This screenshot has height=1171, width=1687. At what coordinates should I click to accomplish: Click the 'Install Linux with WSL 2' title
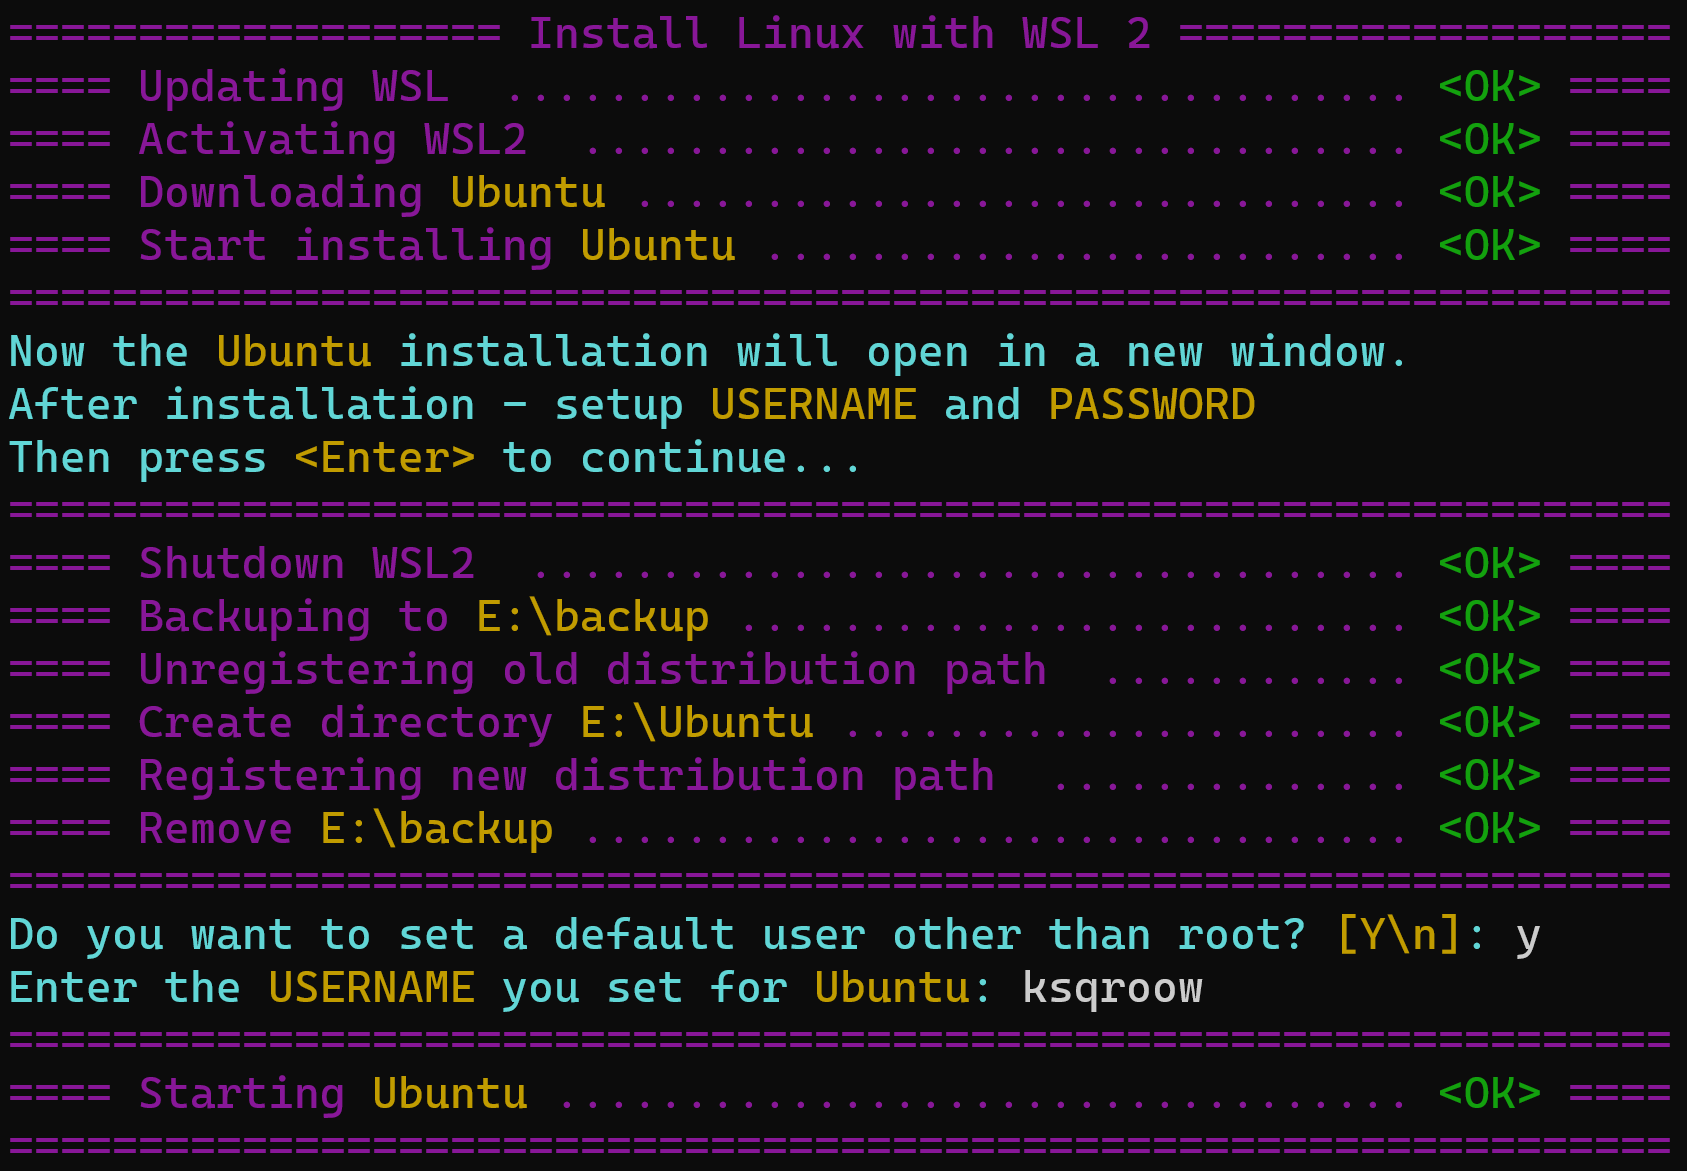839,34
